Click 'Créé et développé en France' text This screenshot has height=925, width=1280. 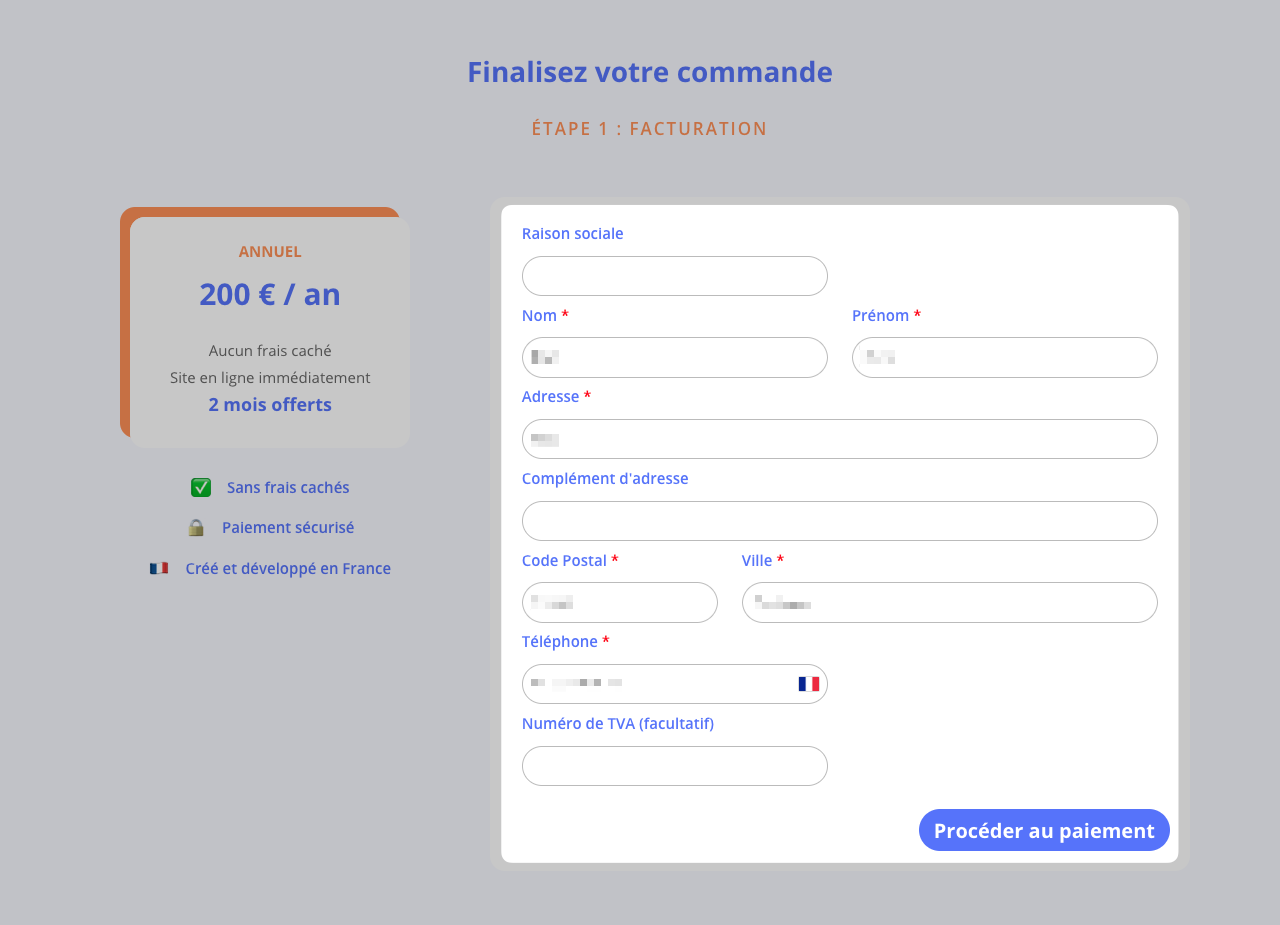click(288, 568)
